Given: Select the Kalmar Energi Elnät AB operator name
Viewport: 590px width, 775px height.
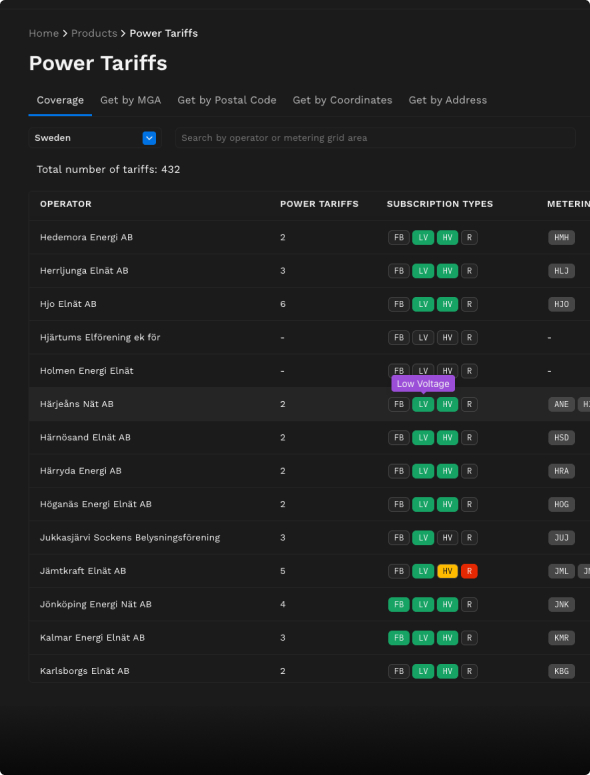Looking at the screenshot, I should (92, 638).
